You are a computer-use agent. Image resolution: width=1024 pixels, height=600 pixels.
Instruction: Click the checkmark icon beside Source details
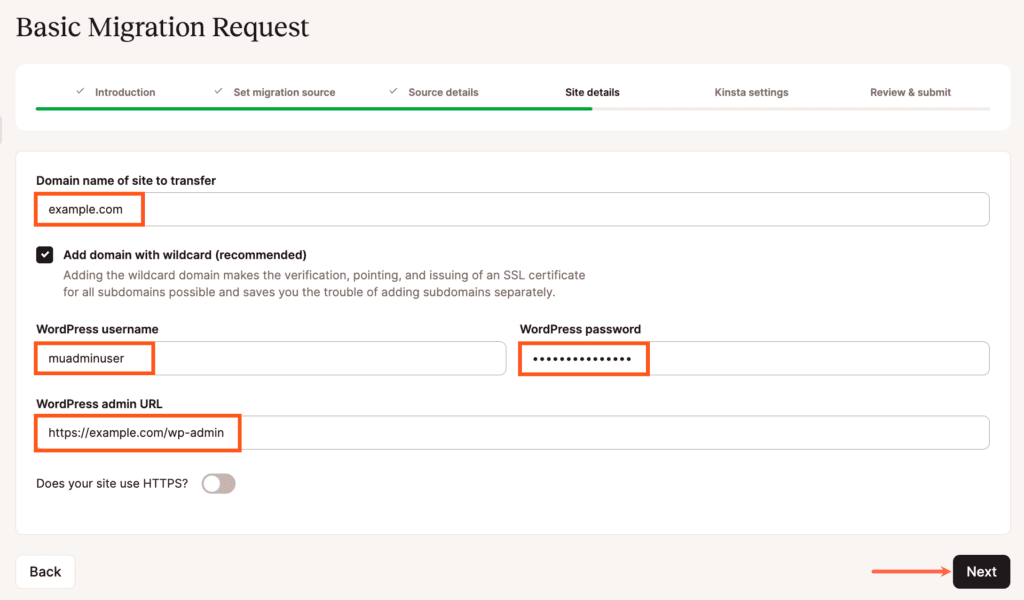[x=394, y=91]
